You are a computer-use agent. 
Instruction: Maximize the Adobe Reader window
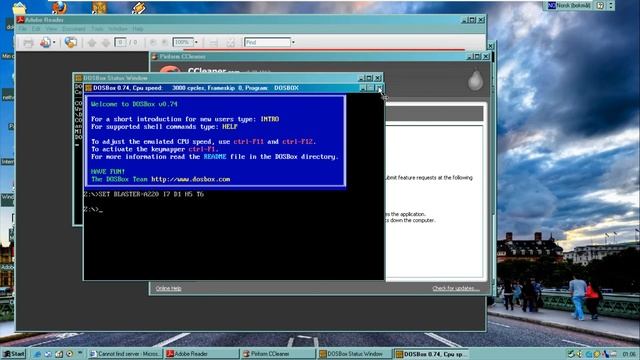(x=473, y=19)
